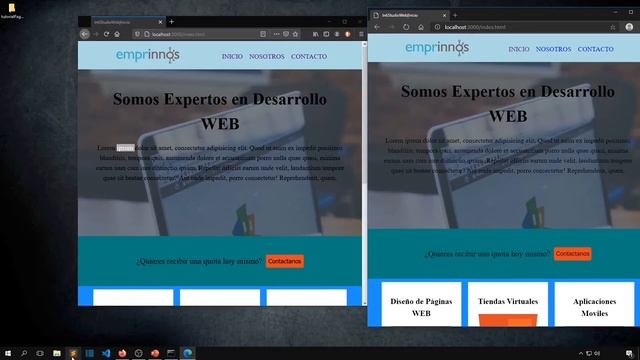Click emprinnos logo in Edge page
This screenshot has height=360, width=640.
click(437, 48)
